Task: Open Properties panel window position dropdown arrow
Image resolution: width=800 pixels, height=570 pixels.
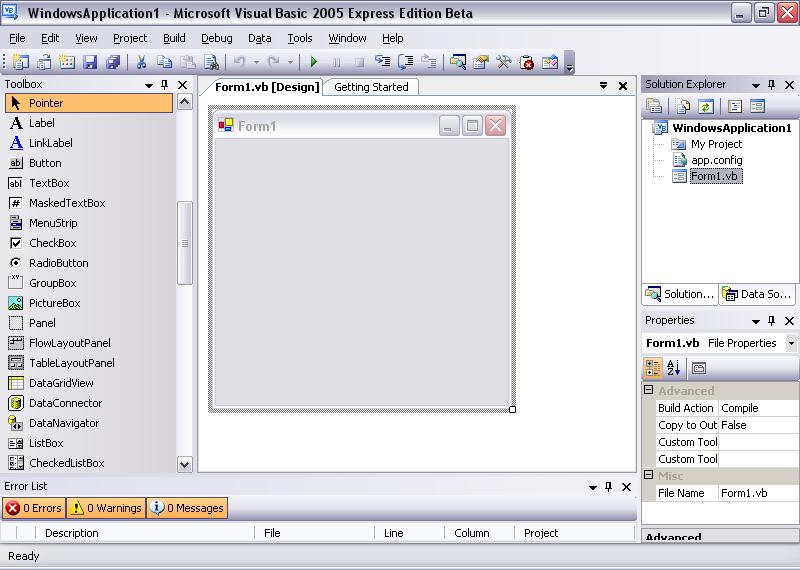Action: [x=756, y=321]
